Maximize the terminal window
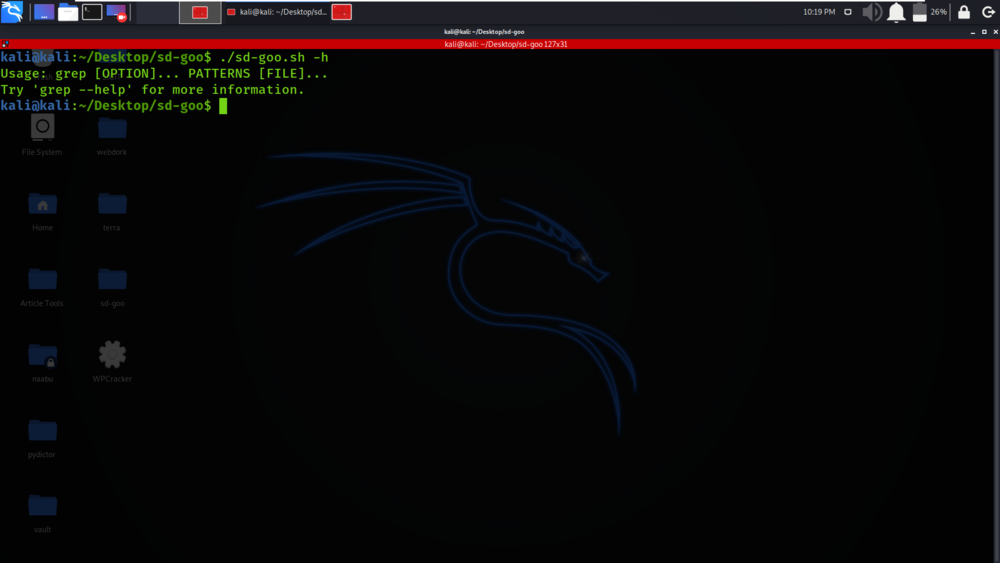 (984, 32)
